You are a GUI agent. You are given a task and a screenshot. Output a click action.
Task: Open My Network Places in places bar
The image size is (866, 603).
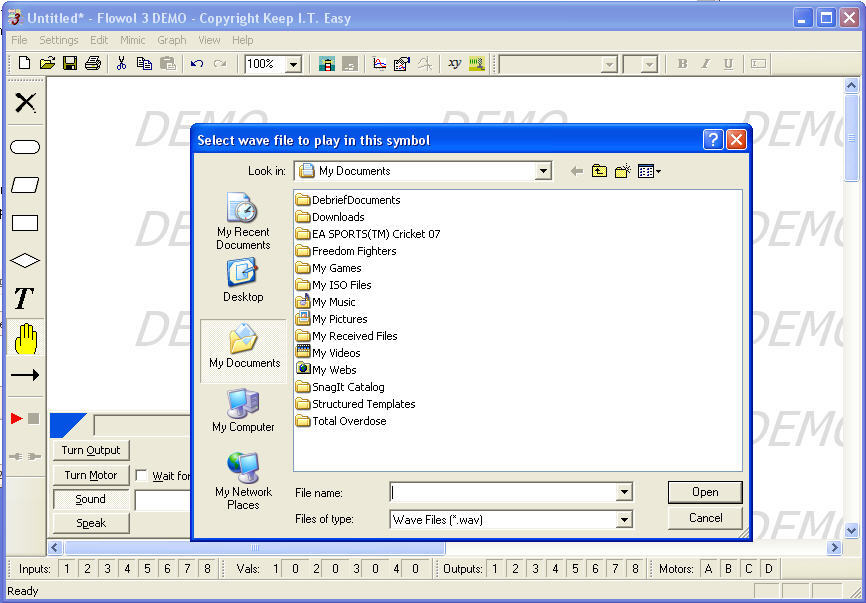click(x=244, y=480)
